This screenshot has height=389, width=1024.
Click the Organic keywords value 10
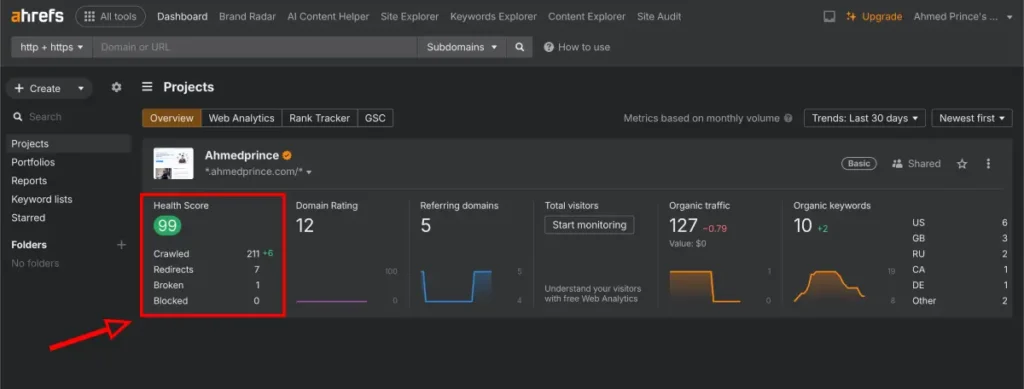[803, 226]
